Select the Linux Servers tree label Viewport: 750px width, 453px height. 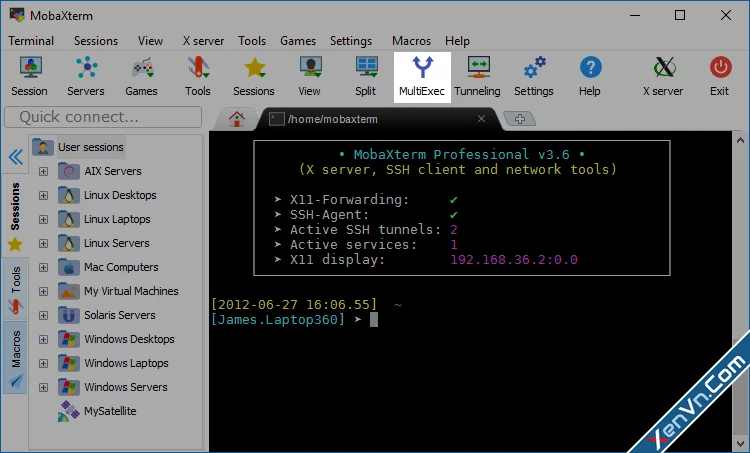117,243
